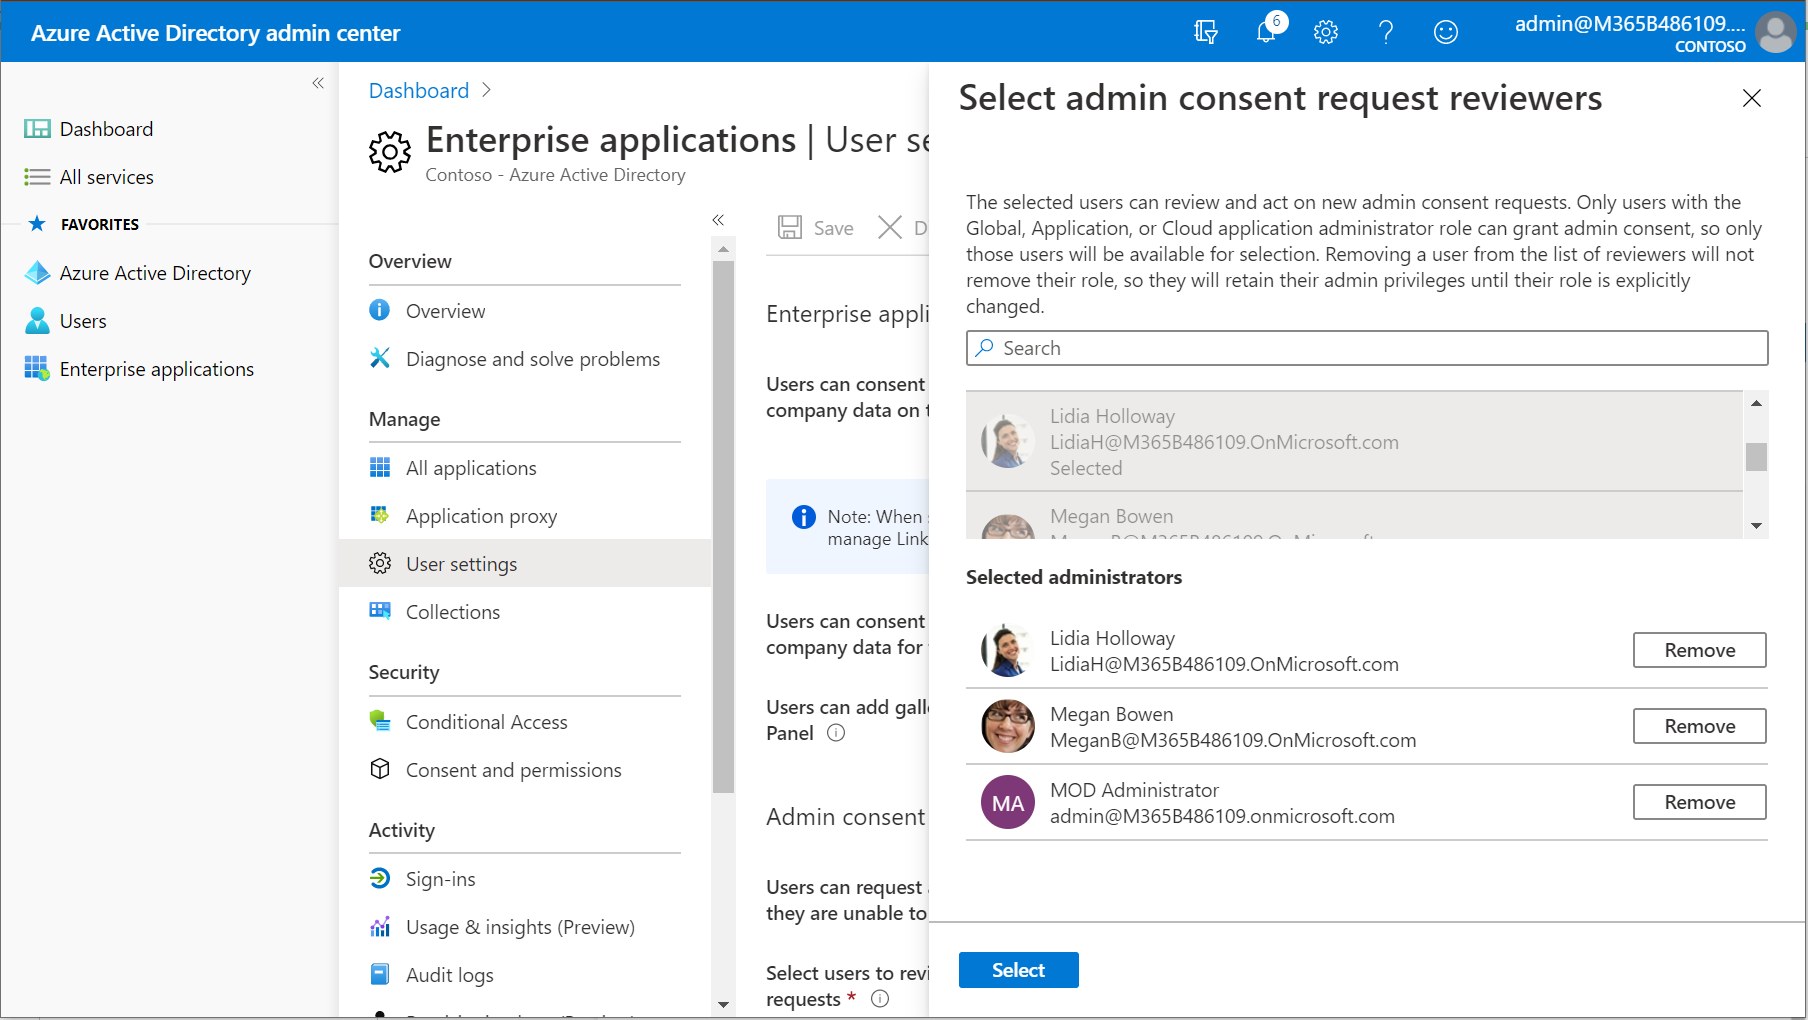Click the Usage & insights chart icon

point(380,926)
